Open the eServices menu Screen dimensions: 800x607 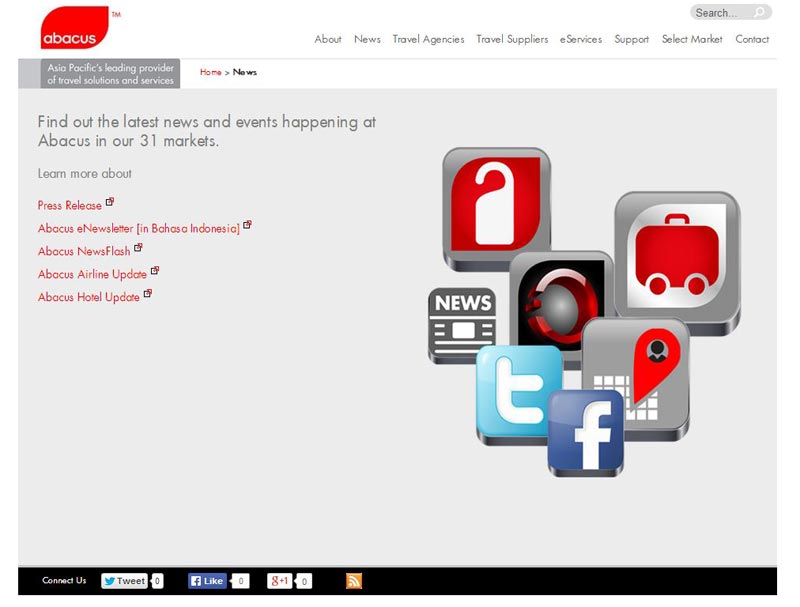click(x=581, y=39)
